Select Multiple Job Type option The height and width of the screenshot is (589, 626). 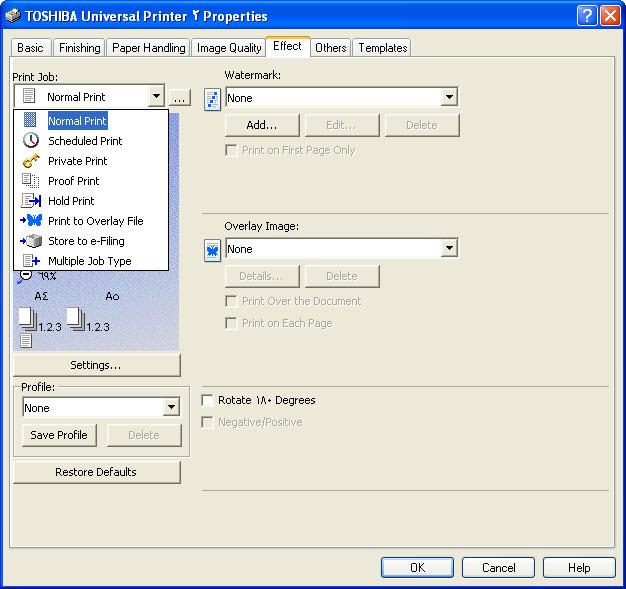point(91,261)
